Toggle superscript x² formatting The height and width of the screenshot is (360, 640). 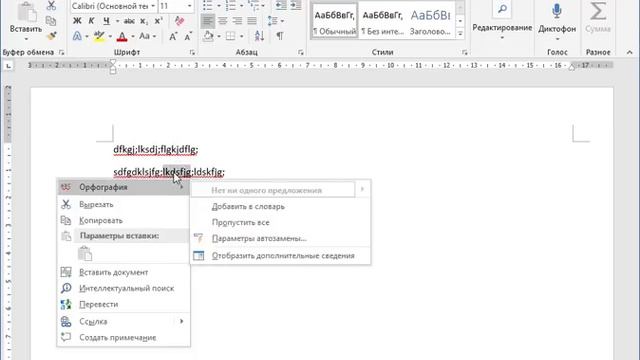(x=158, y=21)
